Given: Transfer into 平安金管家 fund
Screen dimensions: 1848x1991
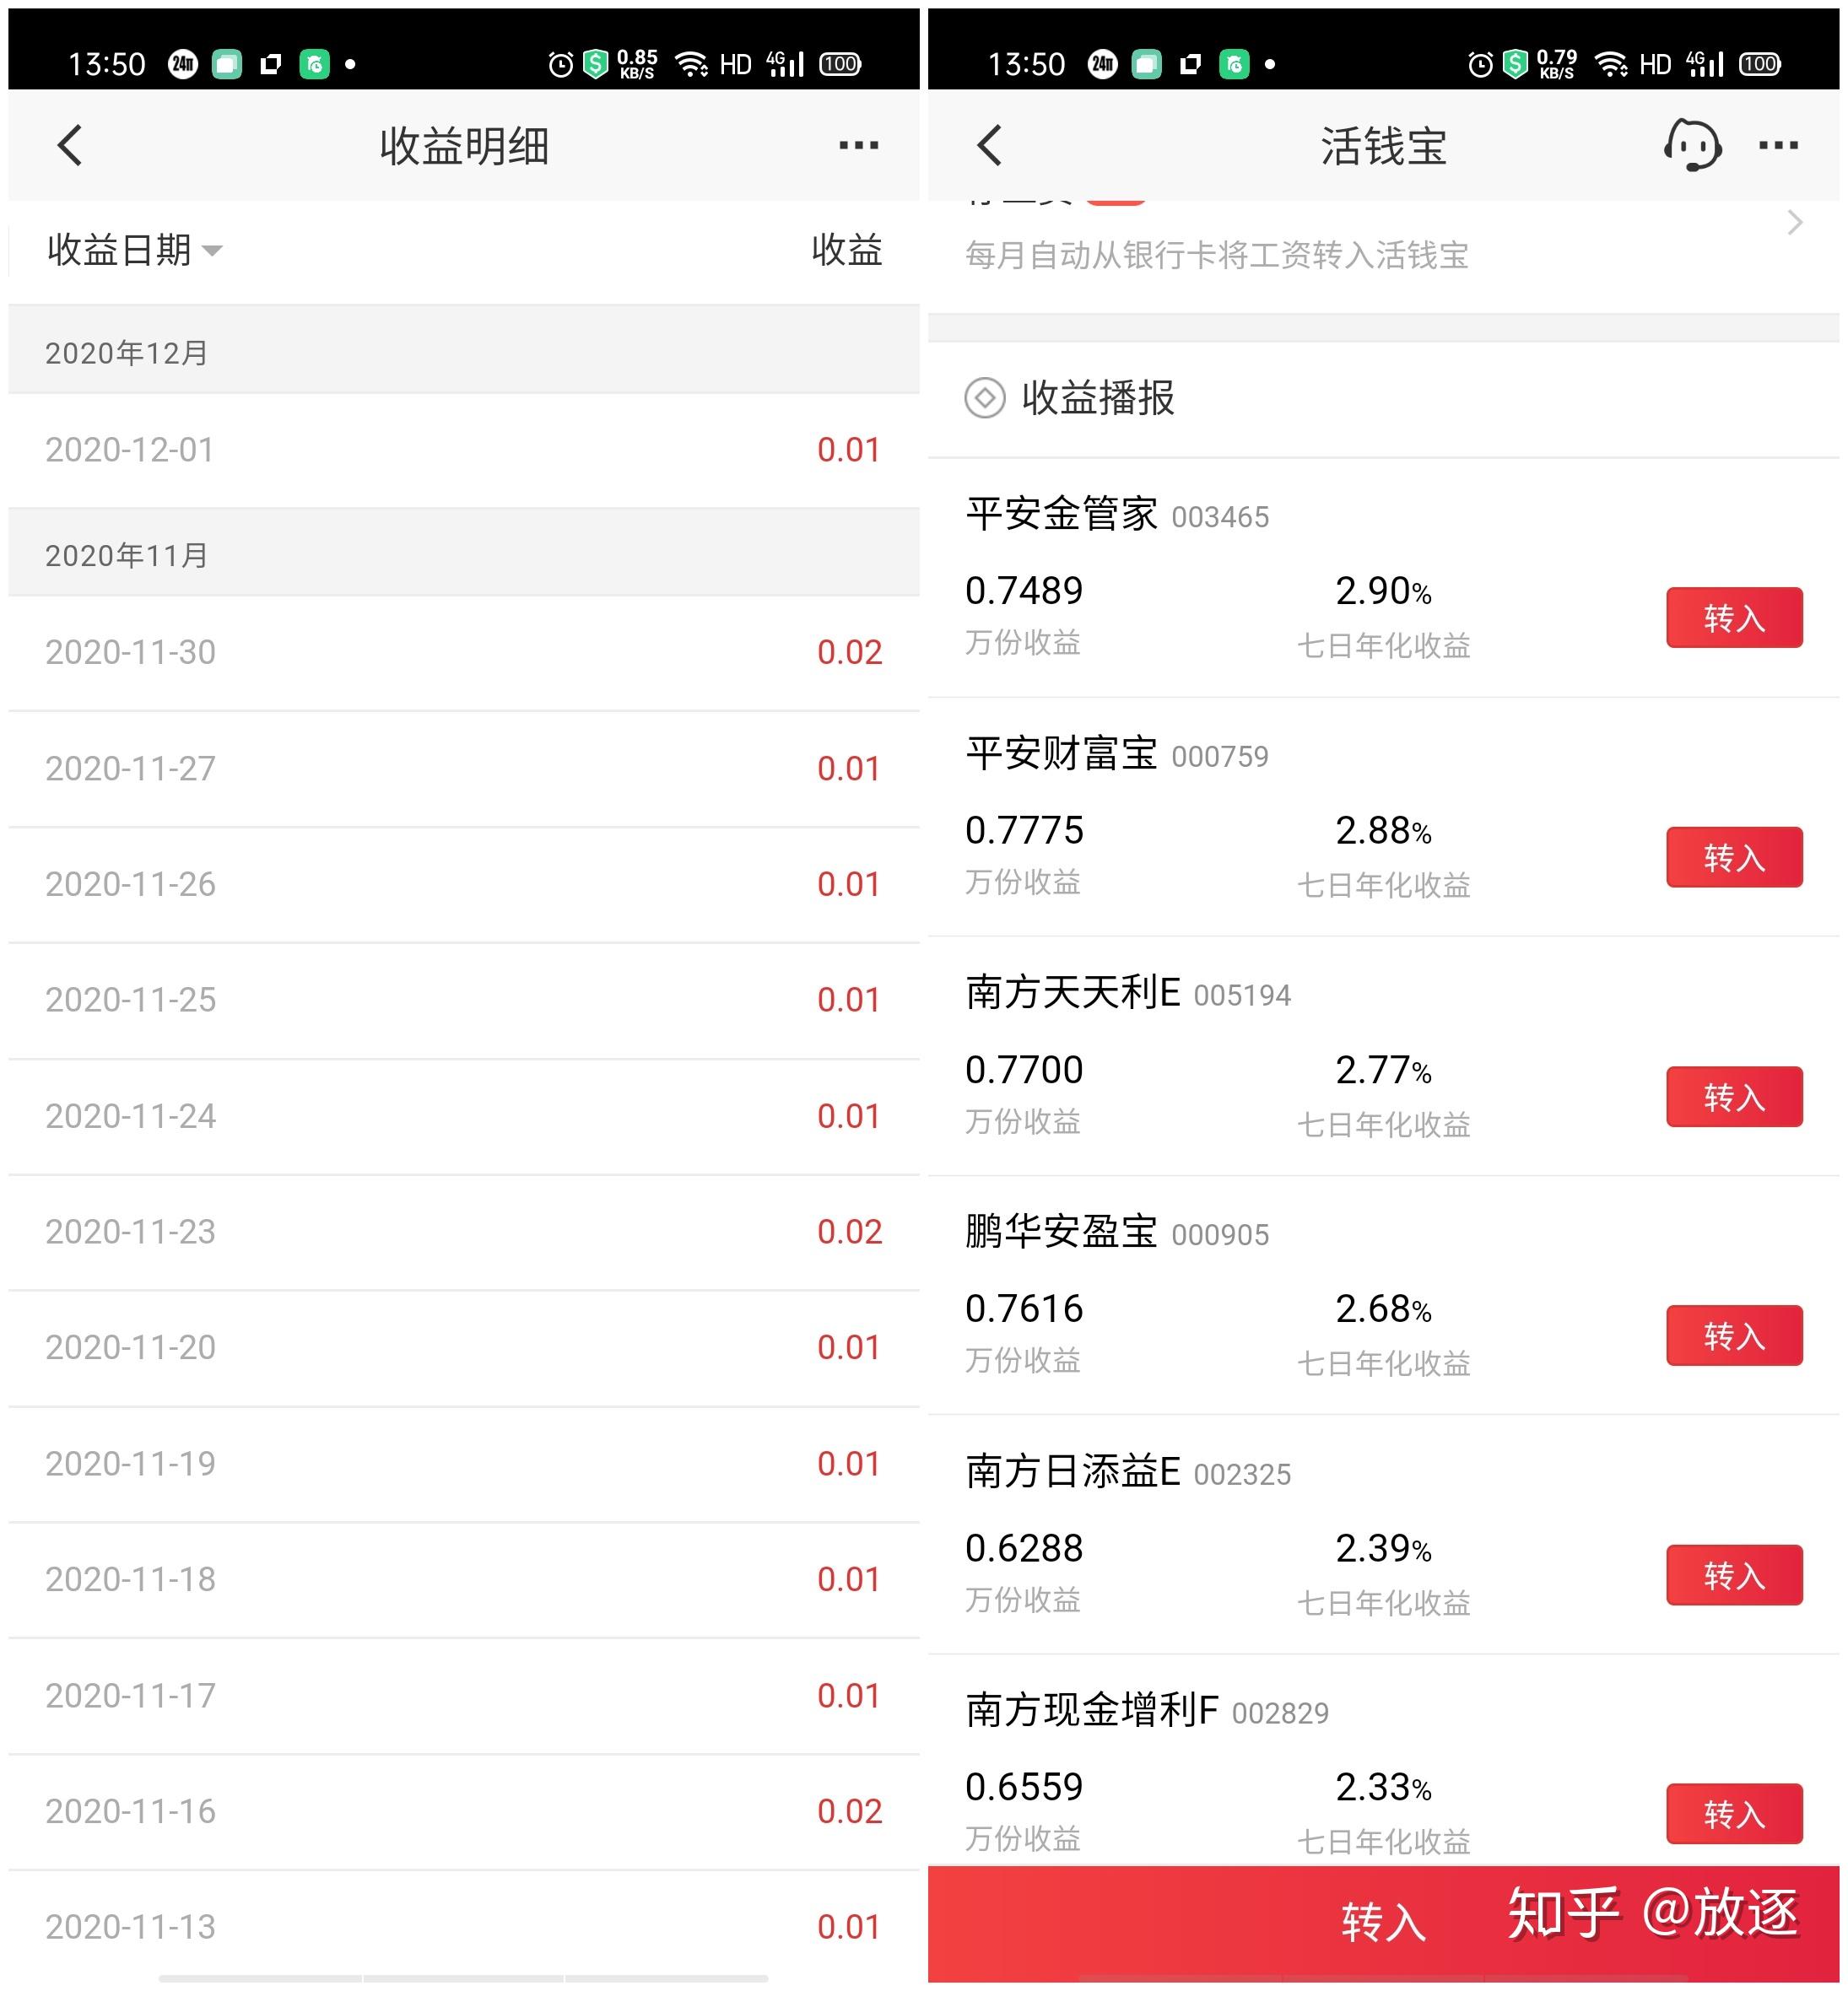Looking at the screenshot, I should pyautogui.click(x=1733, y=618).
